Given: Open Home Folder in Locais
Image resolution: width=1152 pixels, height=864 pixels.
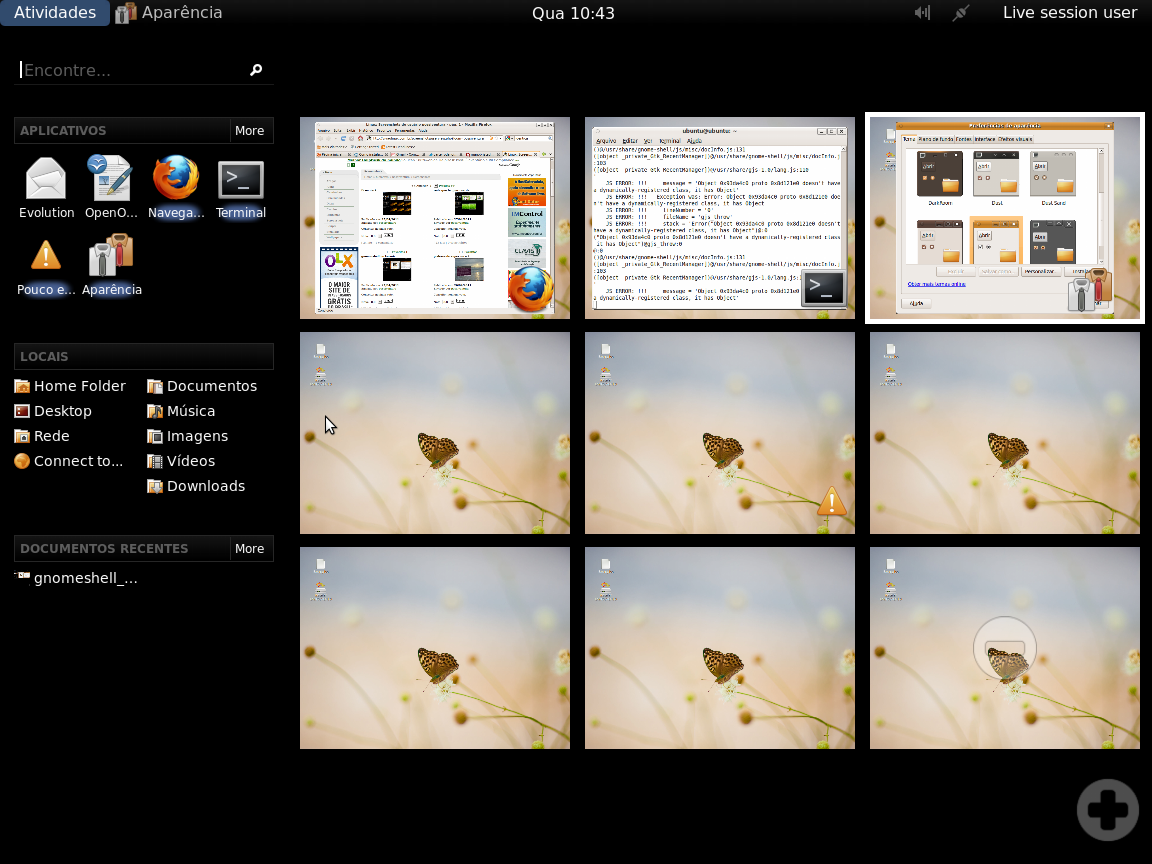Looking at the screenshot, I should point(70,386).
